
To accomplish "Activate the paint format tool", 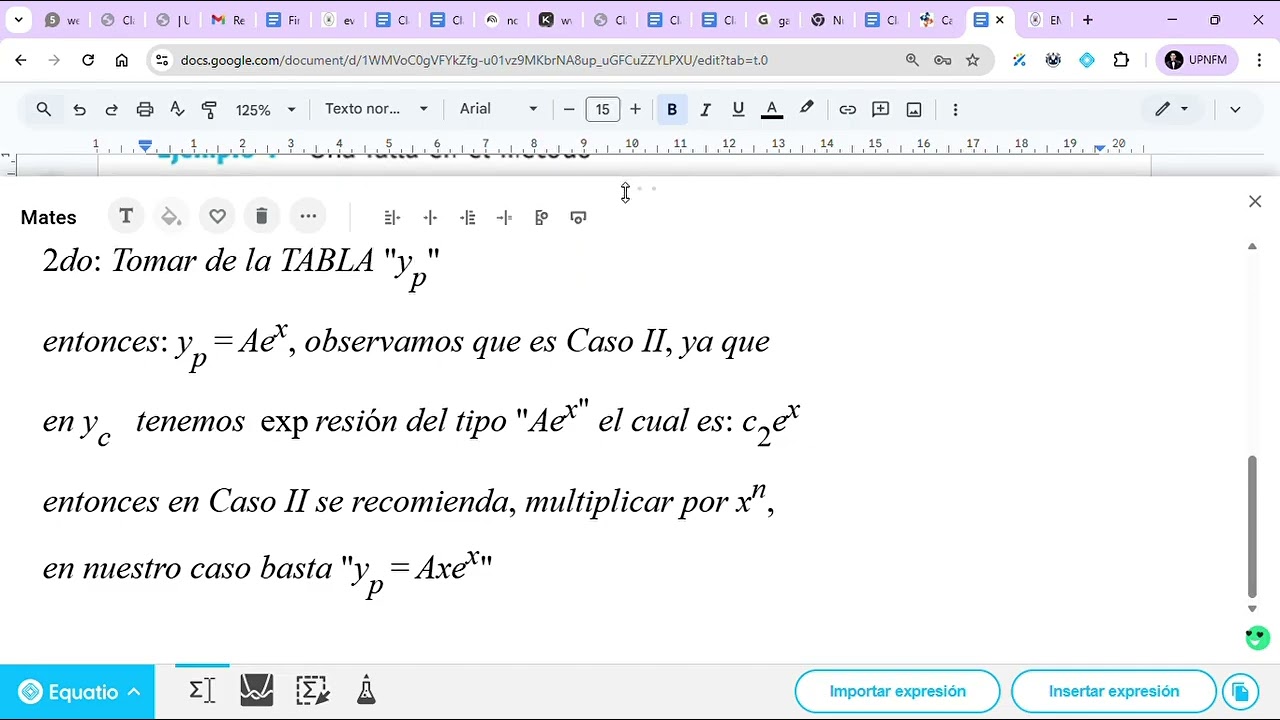I will (x=209, y=109).
